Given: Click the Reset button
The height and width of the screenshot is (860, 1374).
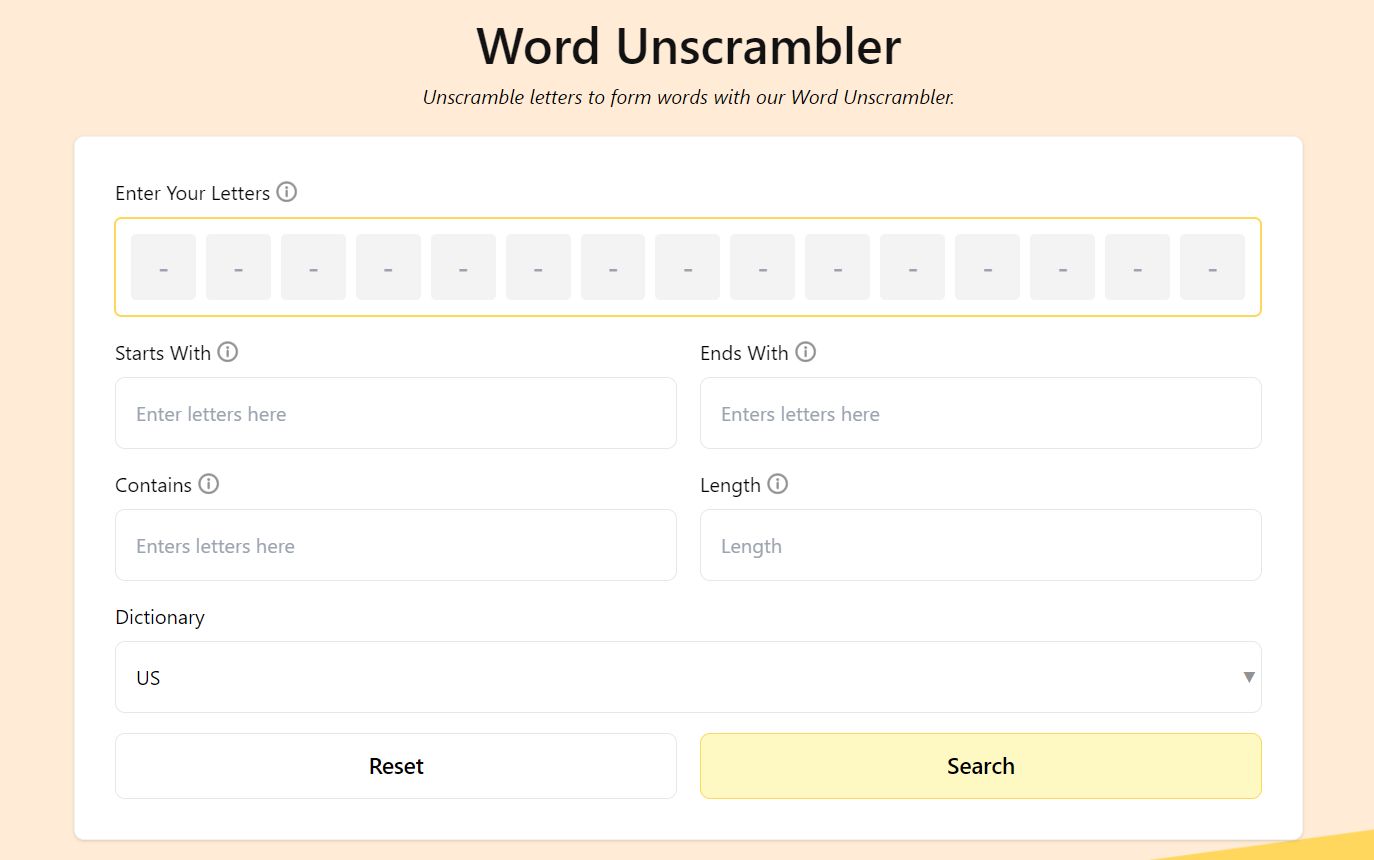Looking at the screenshot, I should [x=396, y=766].
